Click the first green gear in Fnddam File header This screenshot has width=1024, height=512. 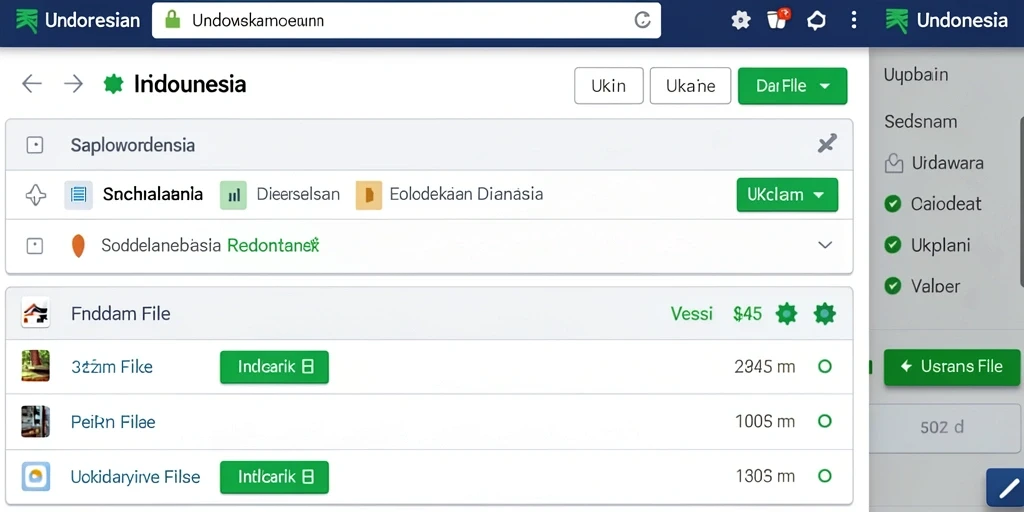click(x=786, y=314)
